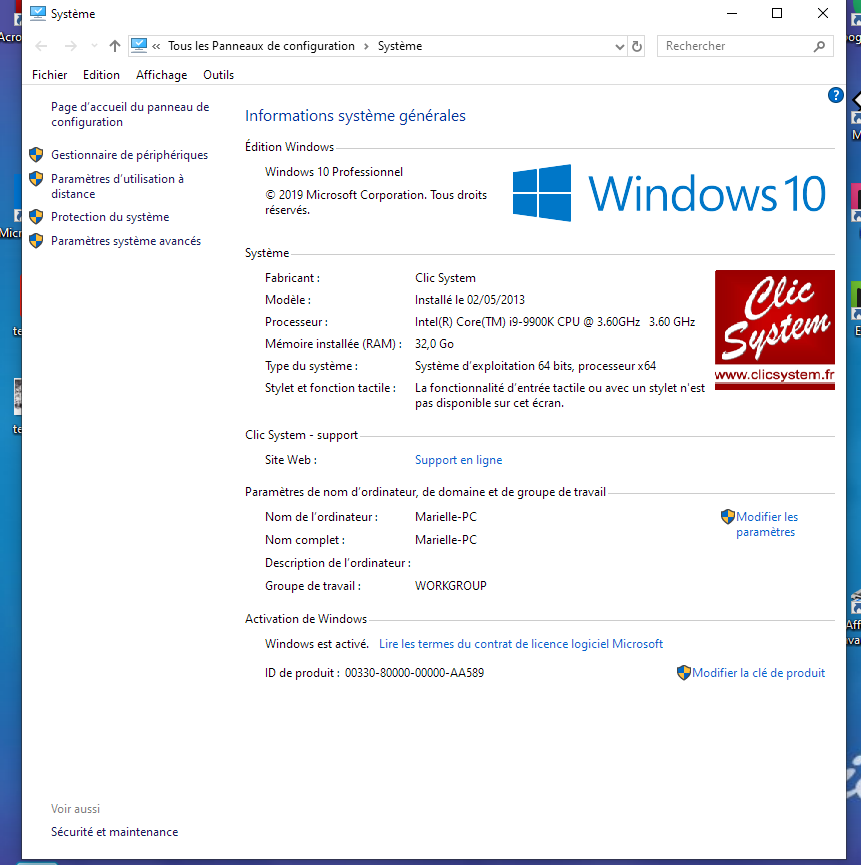Click the double chevron in address bar
861x865 pixels.
(157, 46)
